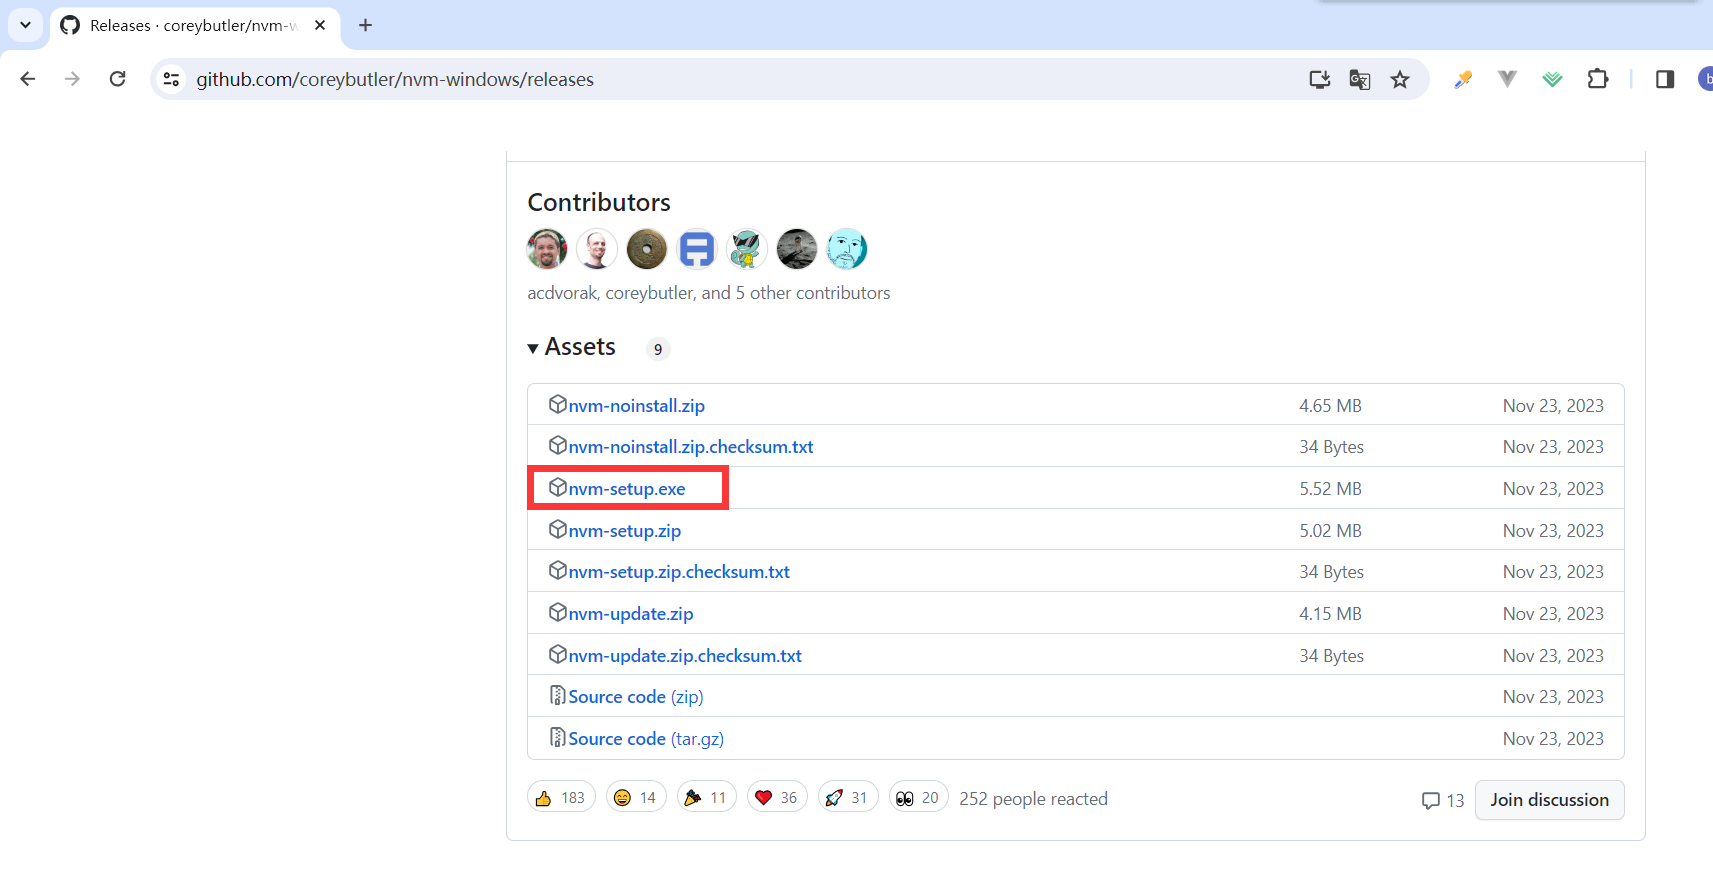
Task: Open the second contributor avatar
Action: tap(597, 249)
